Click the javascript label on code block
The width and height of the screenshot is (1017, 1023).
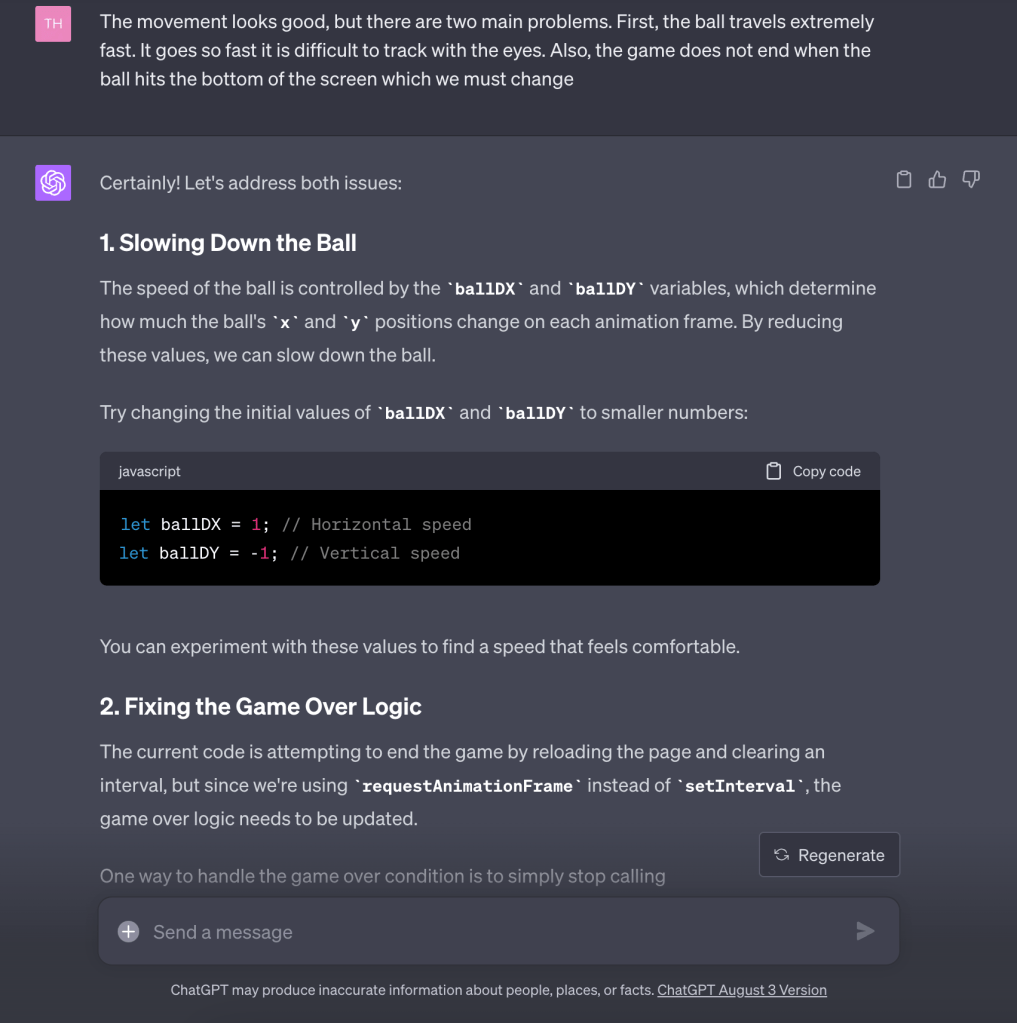pyautogui.click(x=150, y=471)
